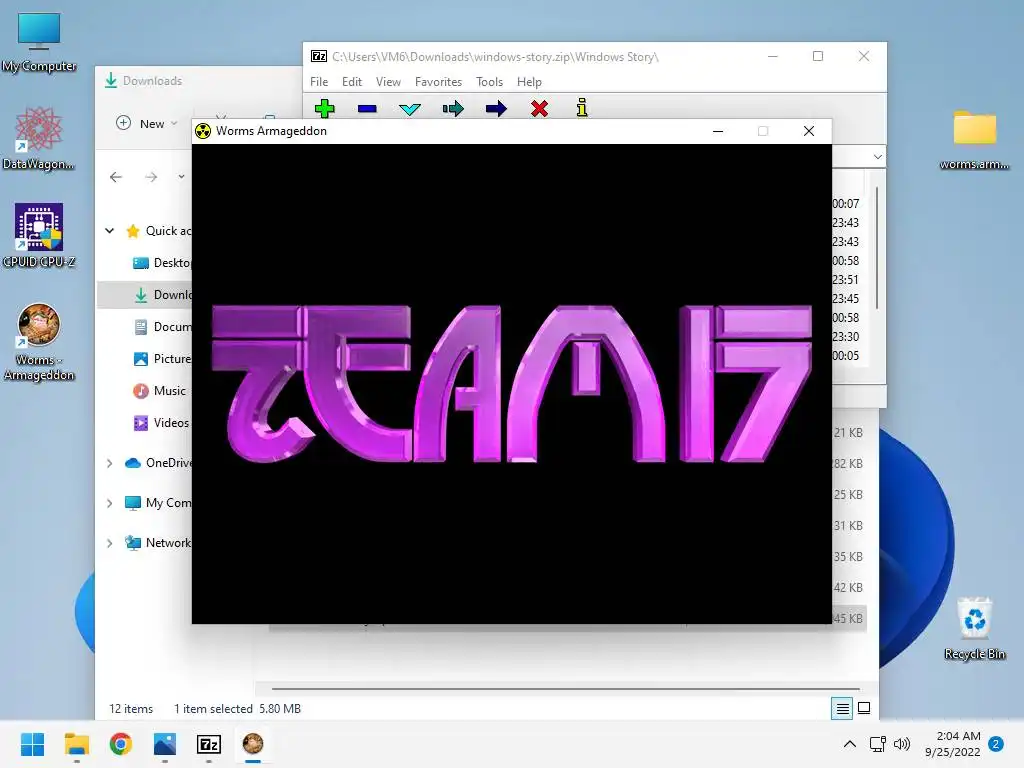
Task: Open Google Chrome from the taskbar
Action: pyautogui.click(x=121, y=744)
